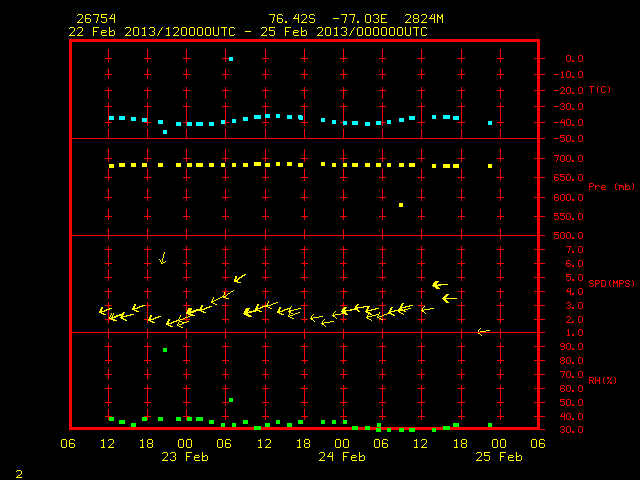Click the -77.03E longitude text
Viewport: 640px width, 480px height.
tap(360, 19)
